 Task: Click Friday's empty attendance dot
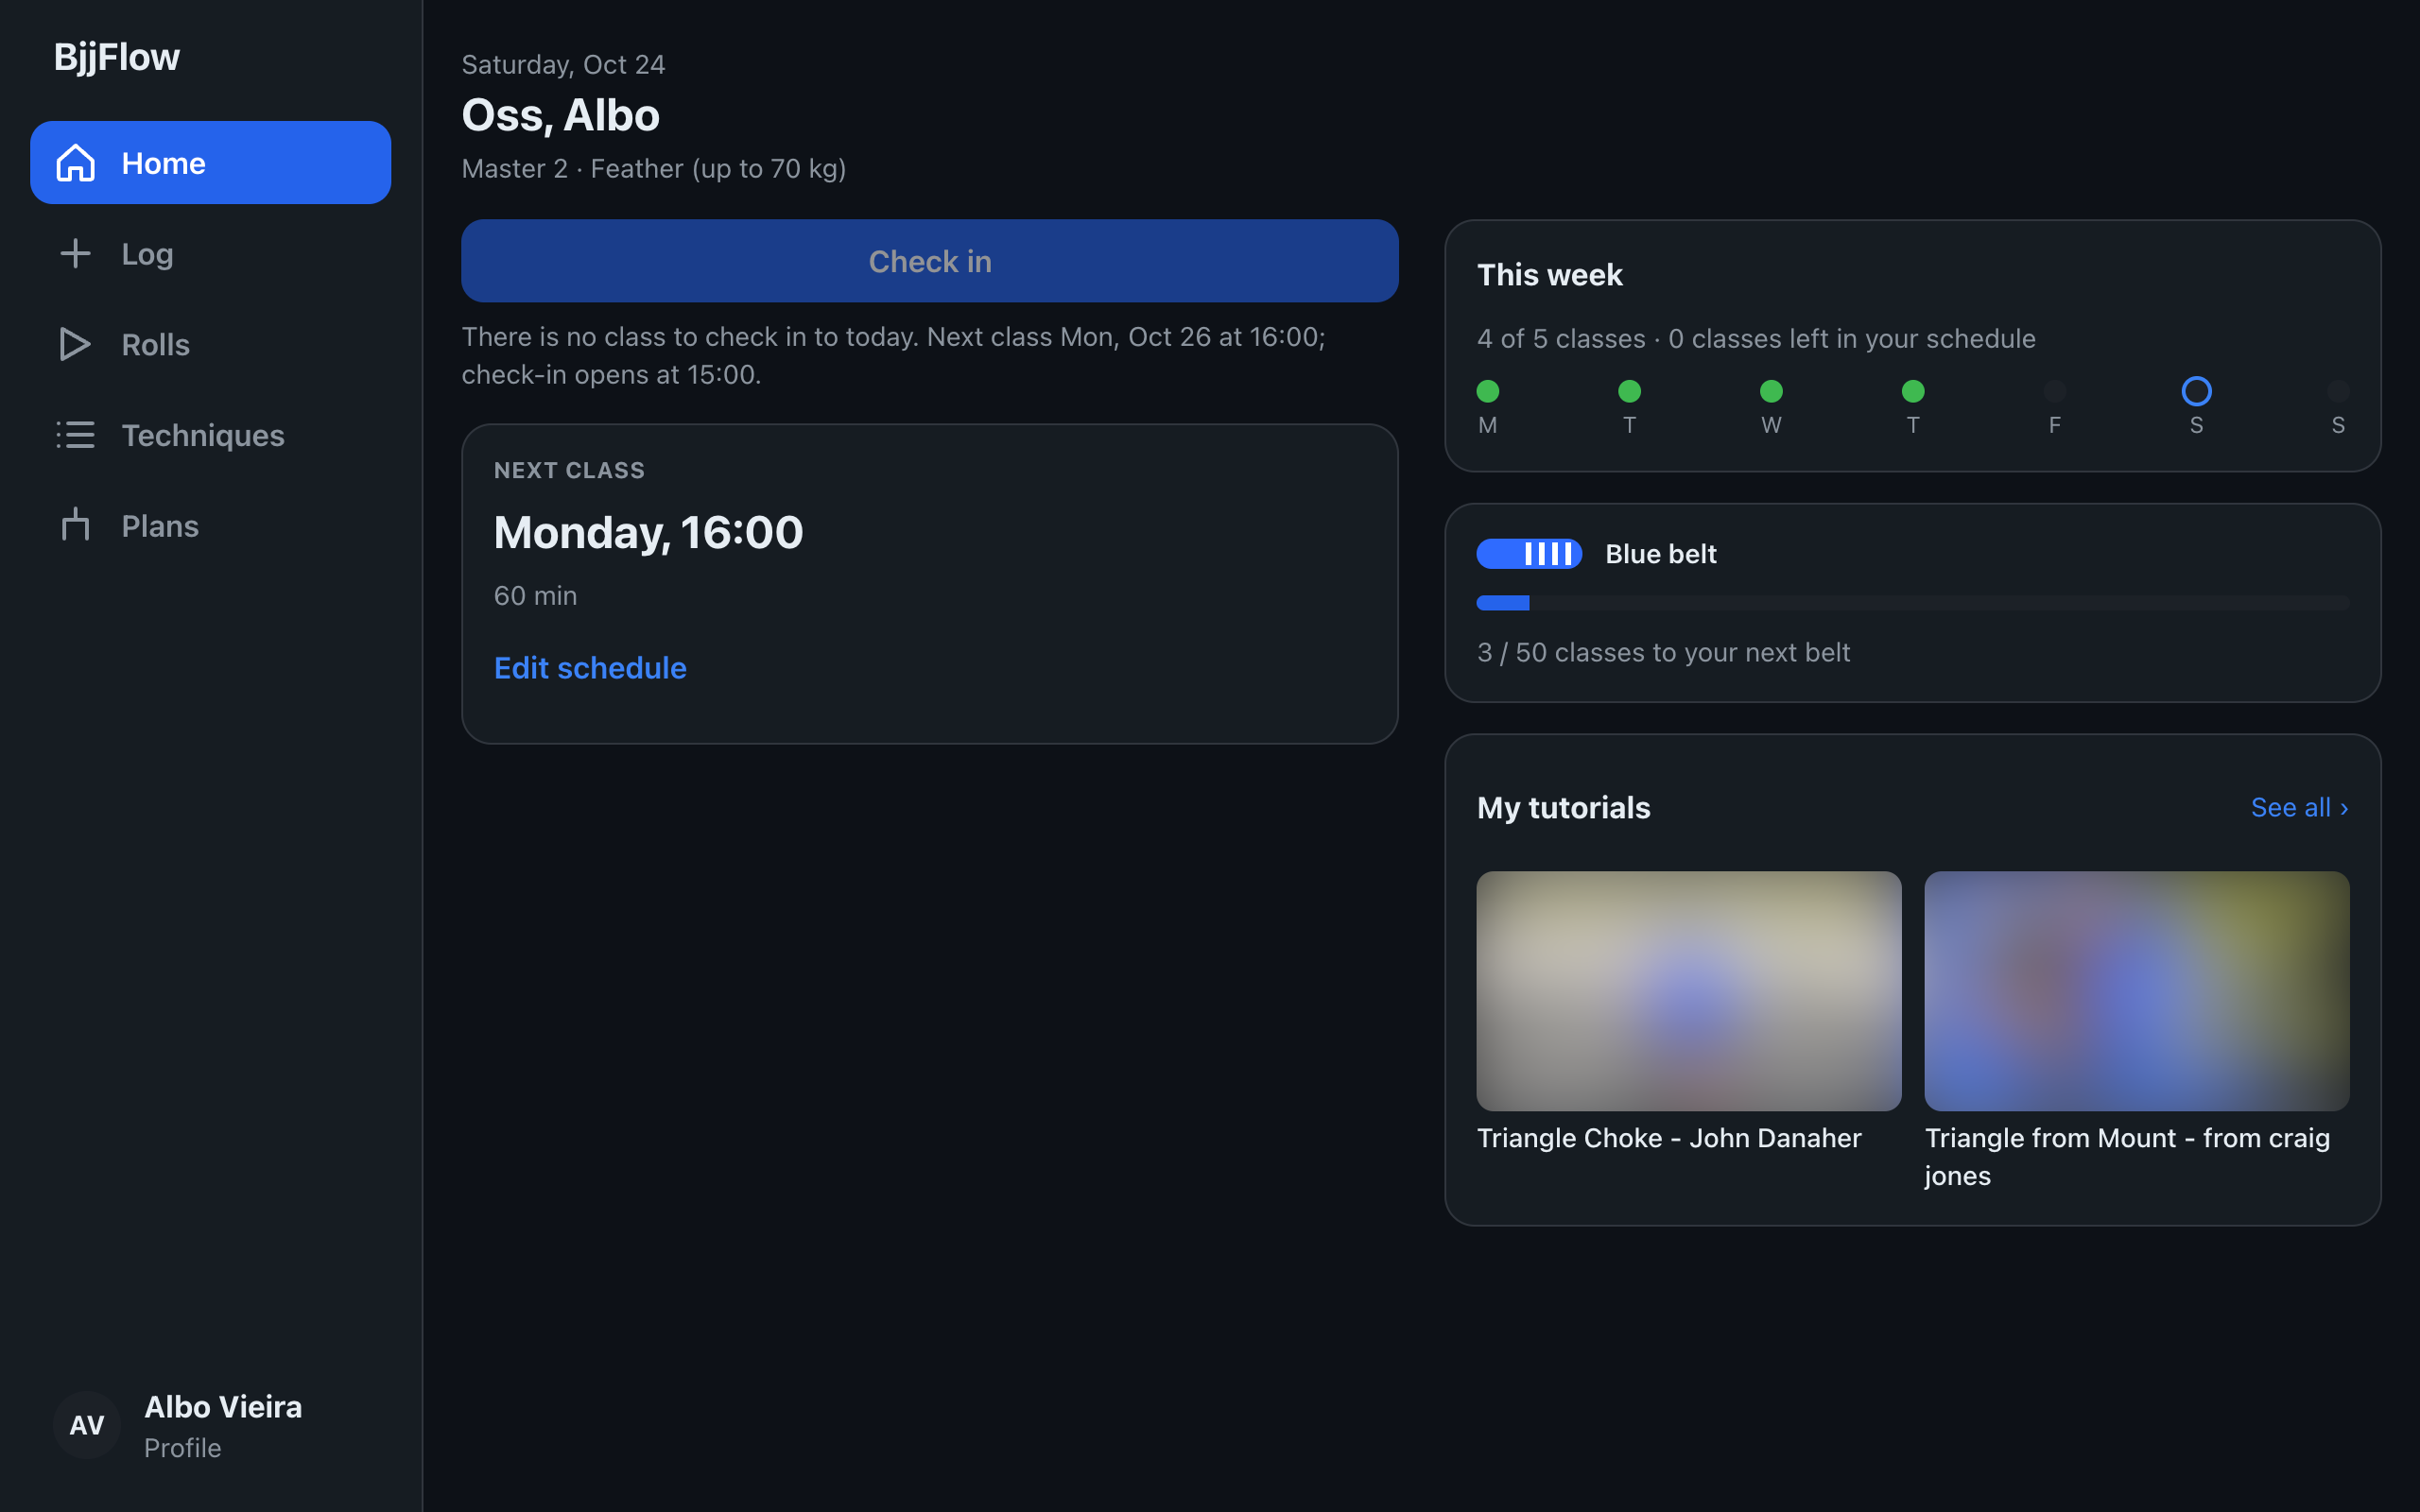pyautogui.click(x=2055, y=391)
